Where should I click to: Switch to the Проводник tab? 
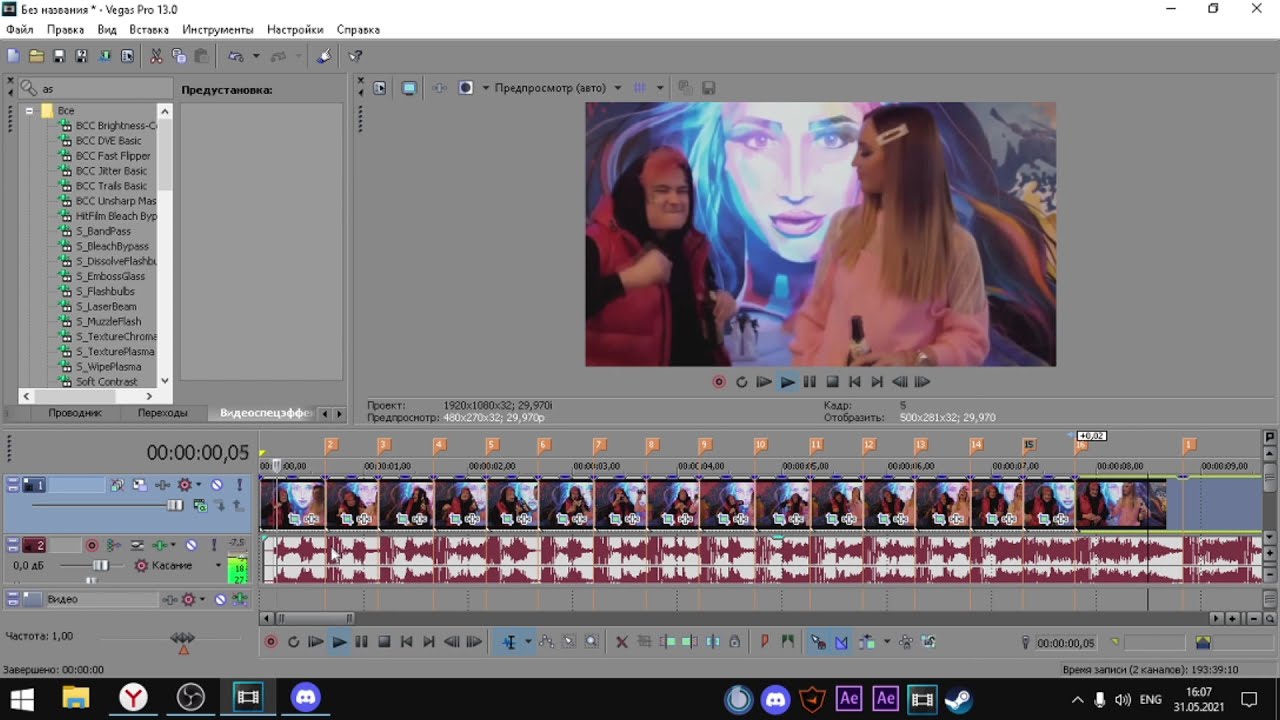tap(75, 413)
